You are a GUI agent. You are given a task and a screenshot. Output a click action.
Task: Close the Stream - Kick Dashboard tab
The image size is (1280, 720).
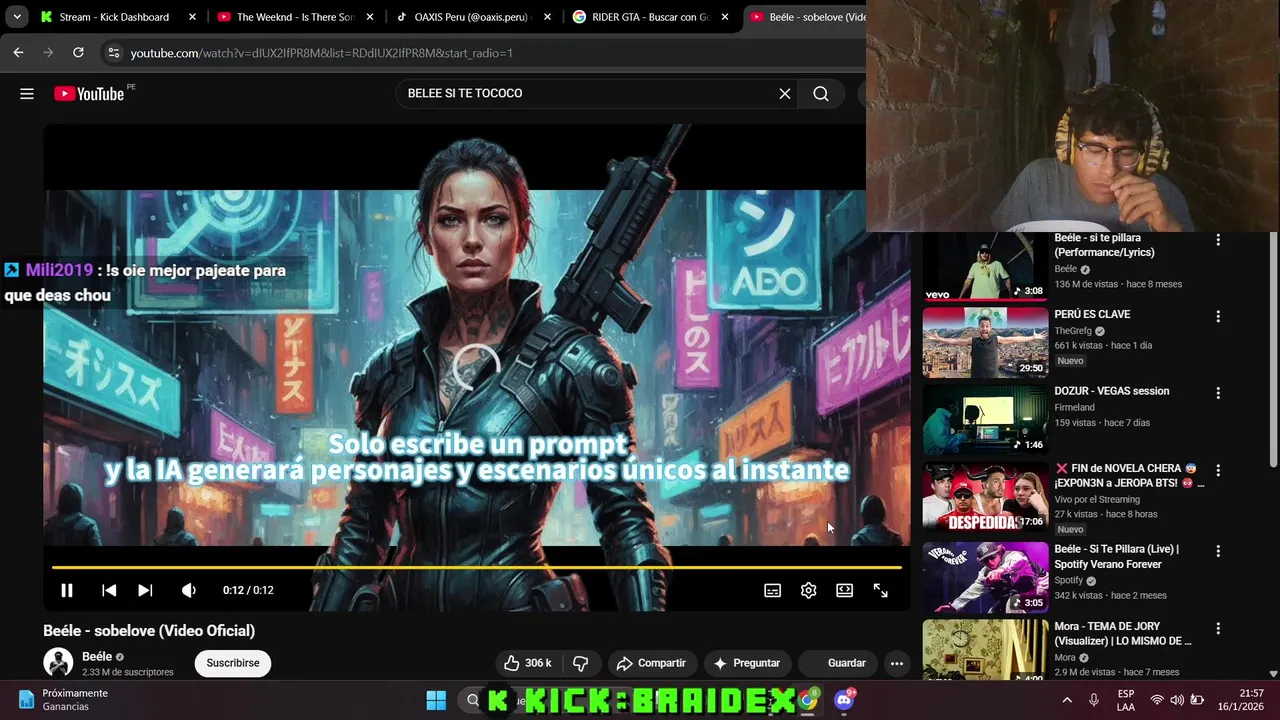click(193, 17)
